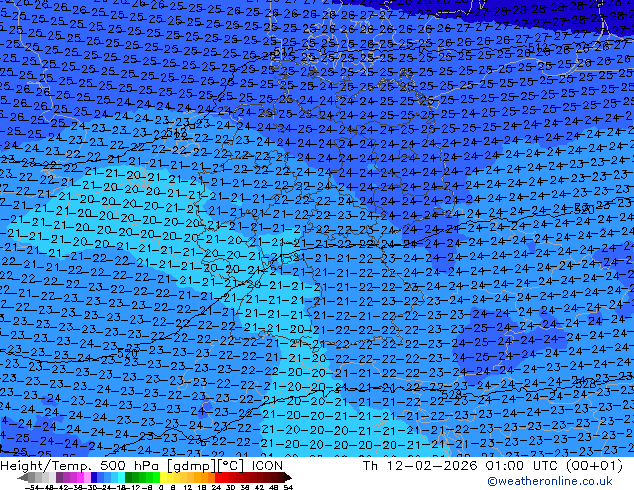Click the '54' value at the legend's end
634x490 pixels.
click(x=288, y=487)
